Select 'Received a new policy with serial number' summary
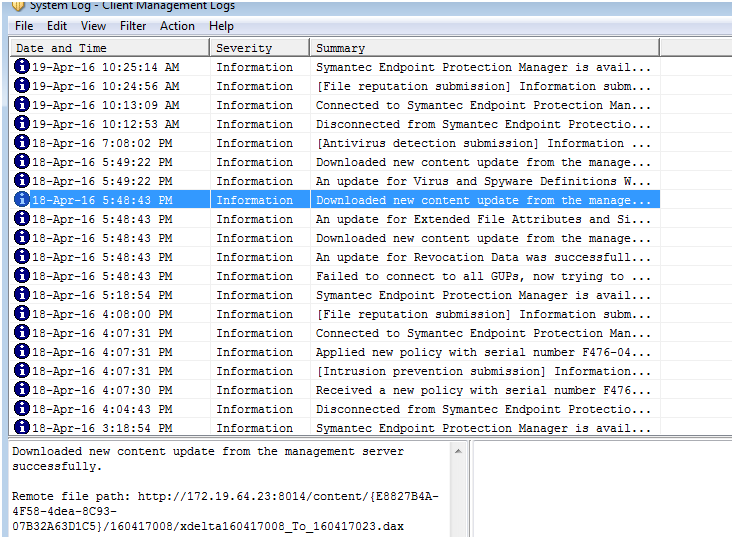Viewport: 734px width, 539px height. 483,390
